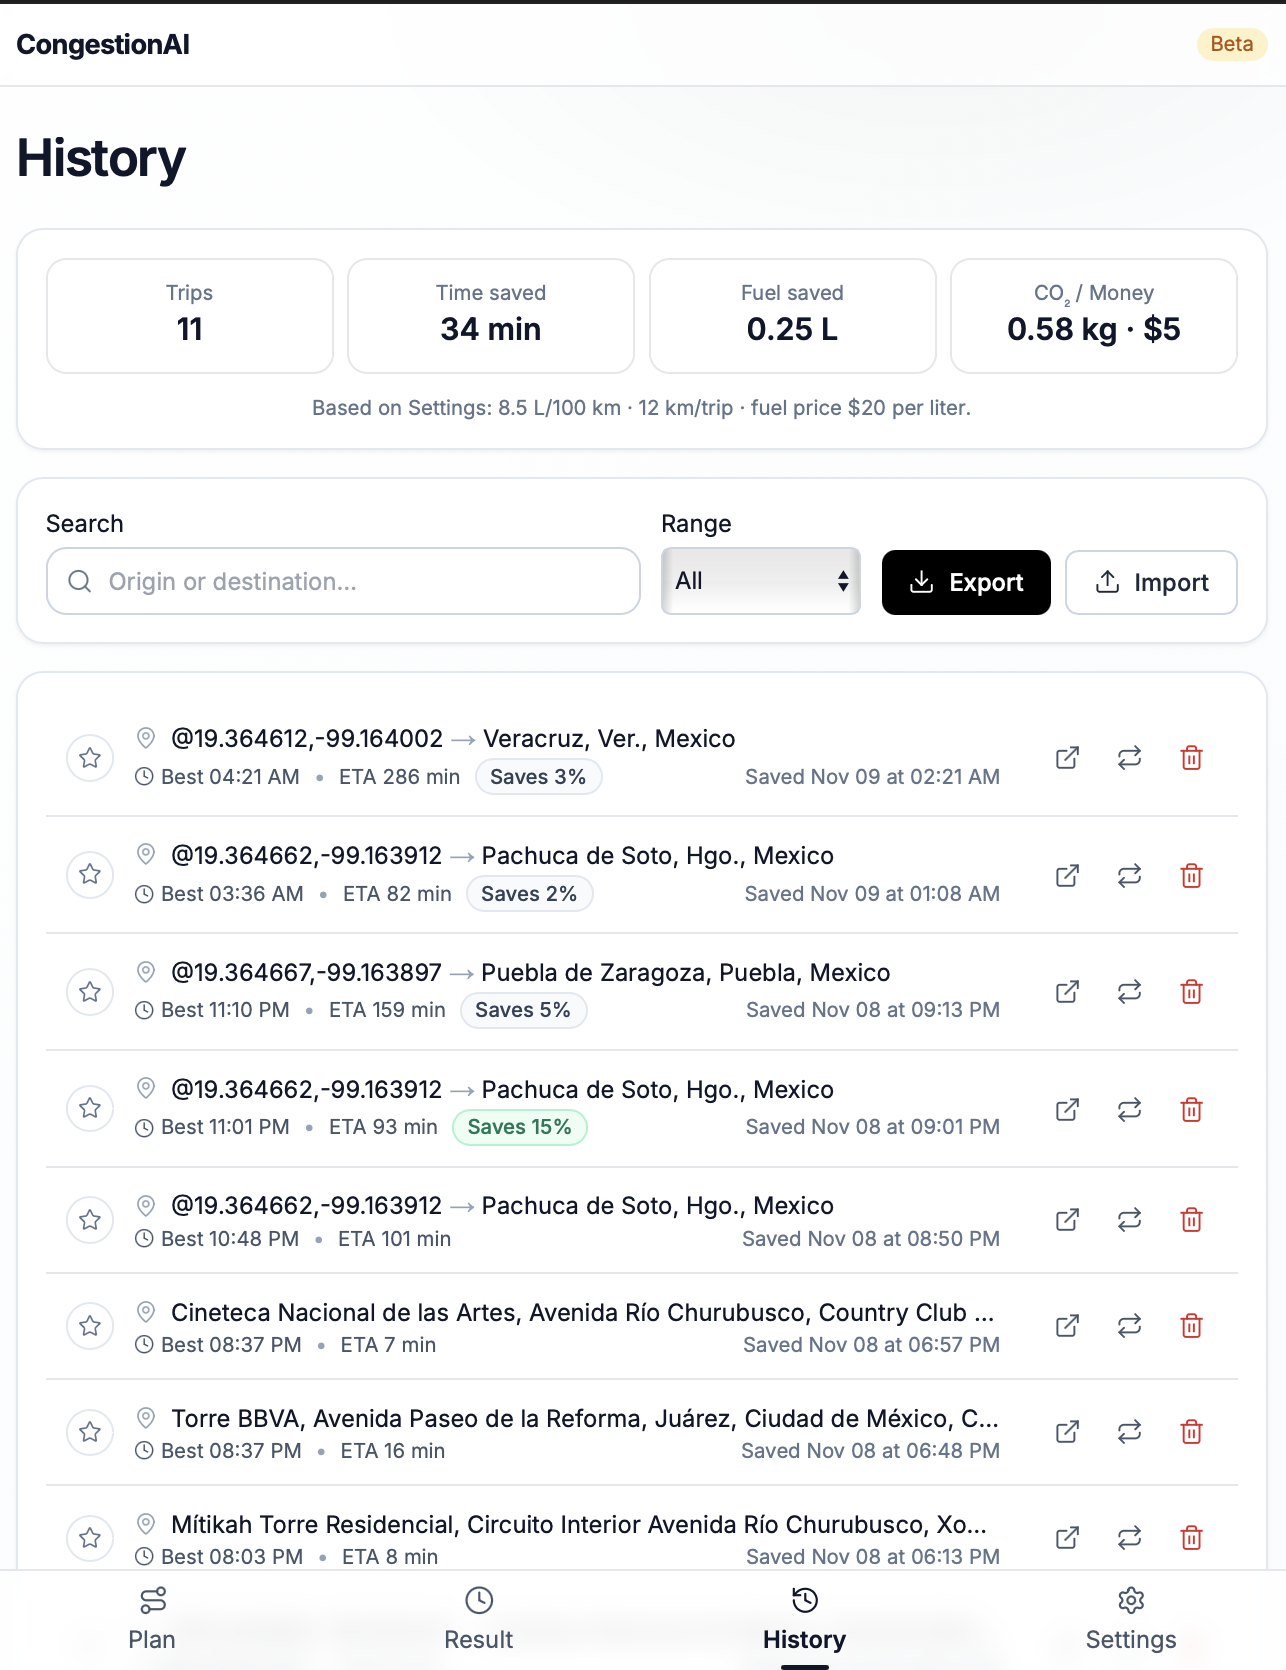The image size is (1286, 1670).
Task: Export the trip history
Action: pyautogui.click(x=965, y=582)
